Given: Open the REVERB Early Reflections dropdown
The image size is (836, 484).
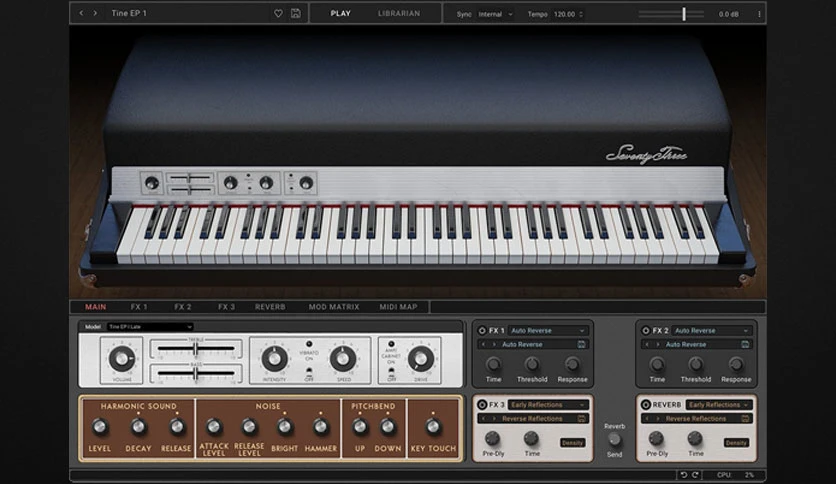Looking at the screenshot, I should pos(719,405).
